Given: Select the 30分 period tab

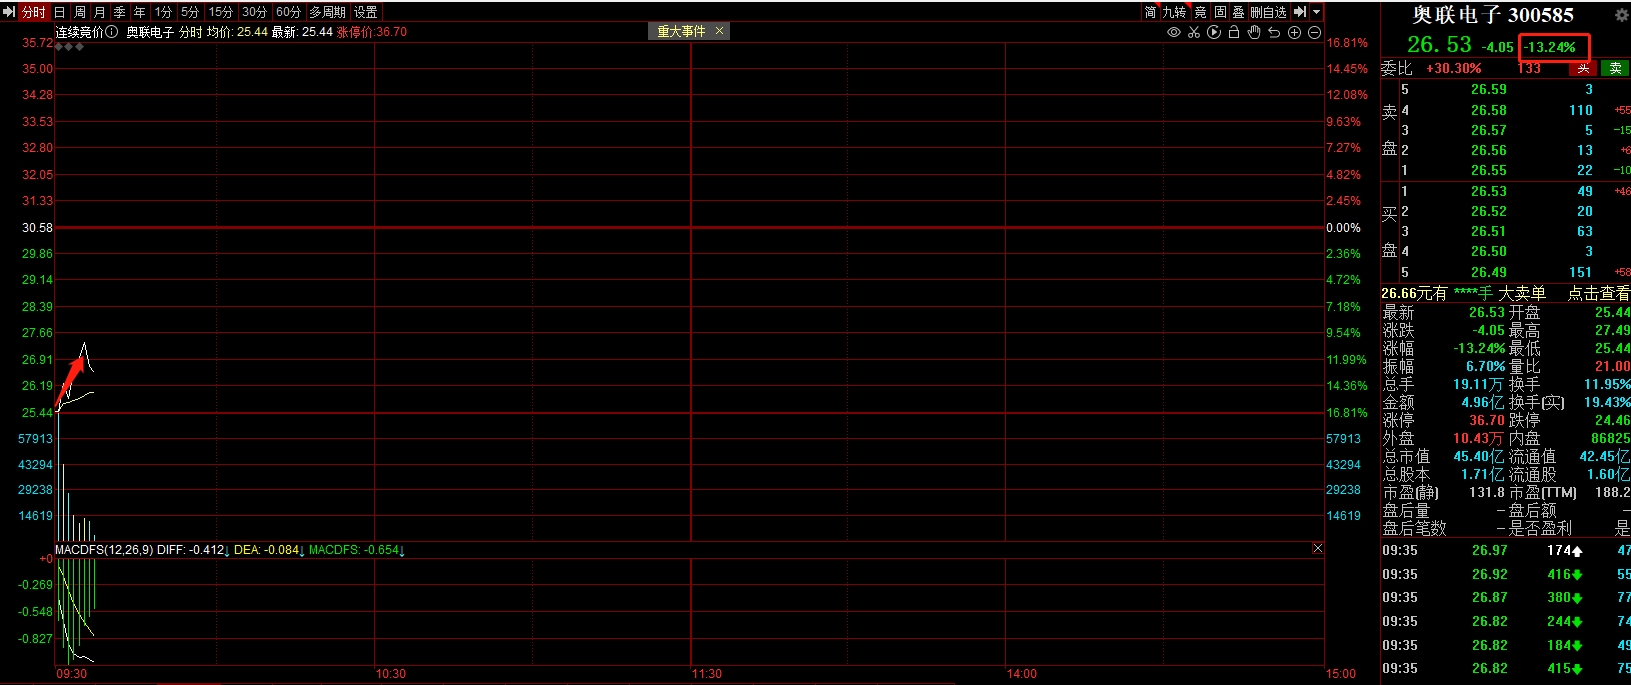Looking at the screenshot, I should tap(255, 12).
